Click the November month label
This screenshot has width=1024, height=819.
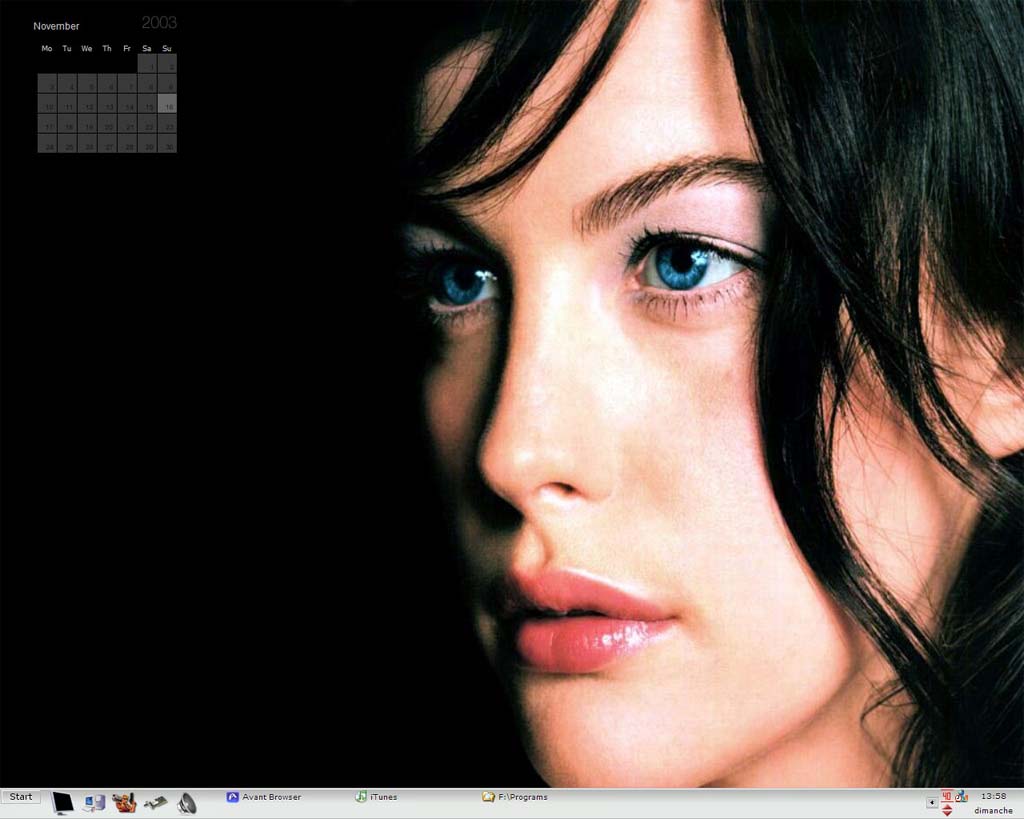tap(56, 26)
